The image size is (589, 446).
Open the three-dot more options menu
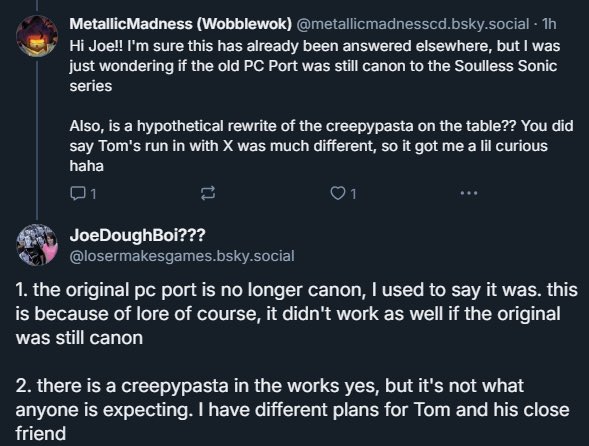[469, 193]
